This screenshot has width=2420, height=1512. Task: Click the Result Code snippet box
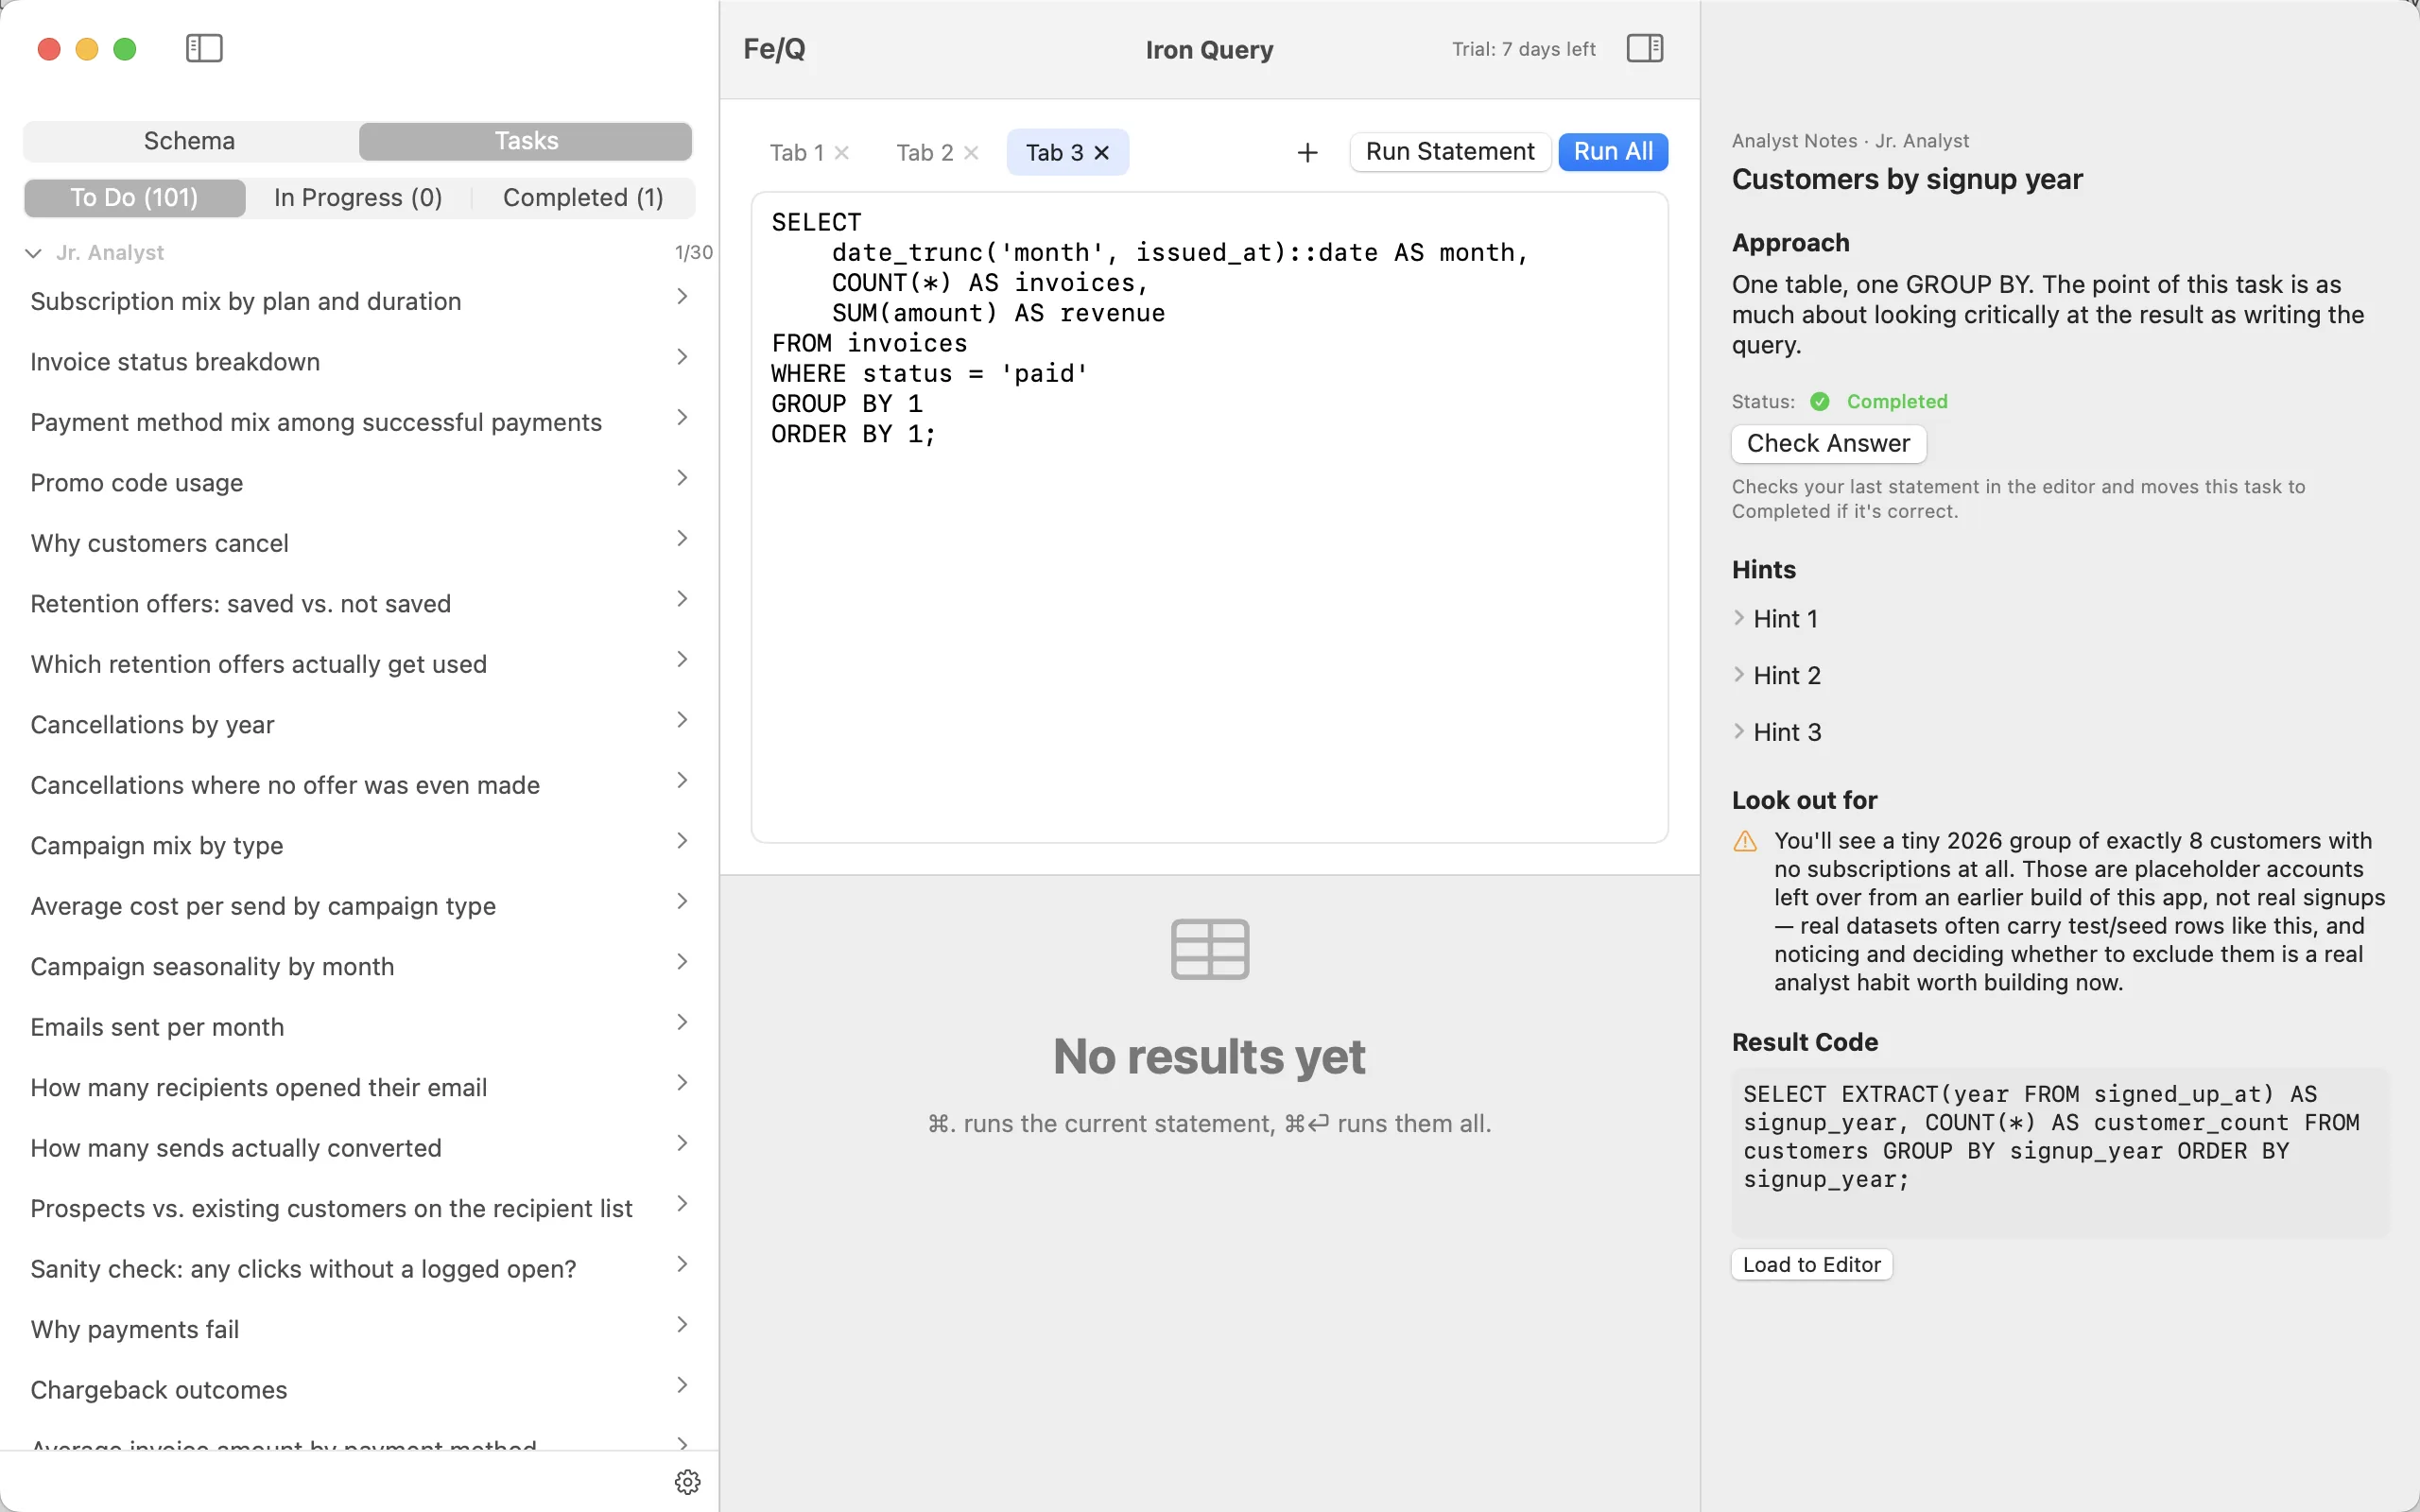point(2059,1152)
